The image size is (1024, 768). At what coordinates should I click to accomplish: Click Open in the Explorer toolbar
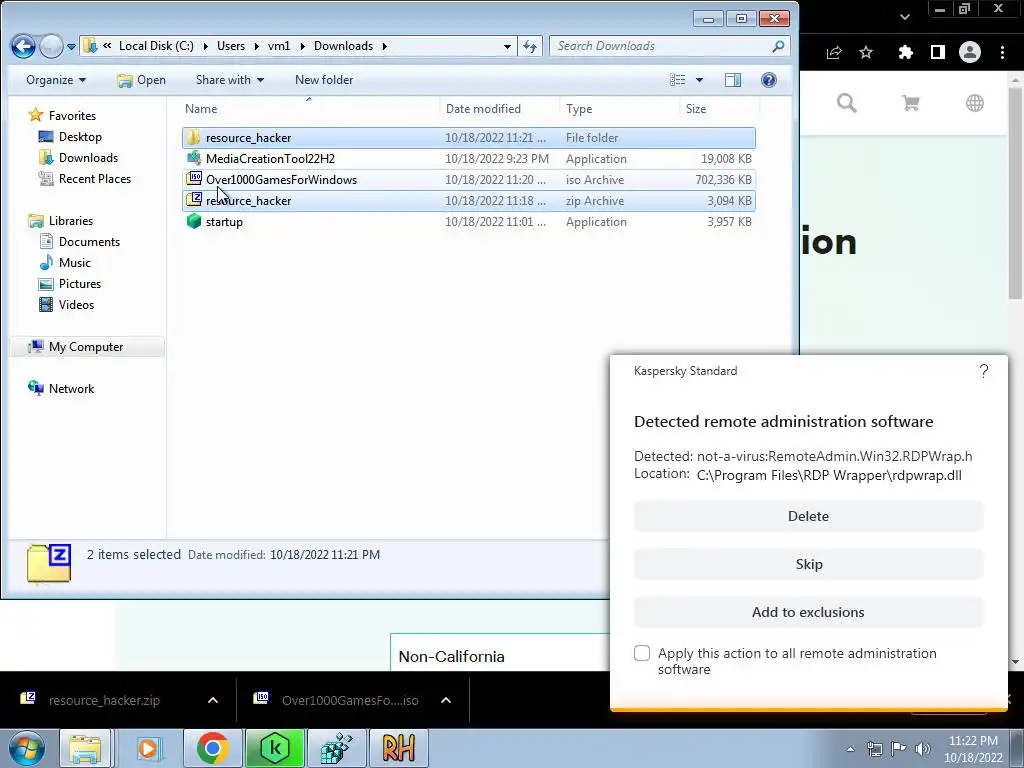pos(141,80)
